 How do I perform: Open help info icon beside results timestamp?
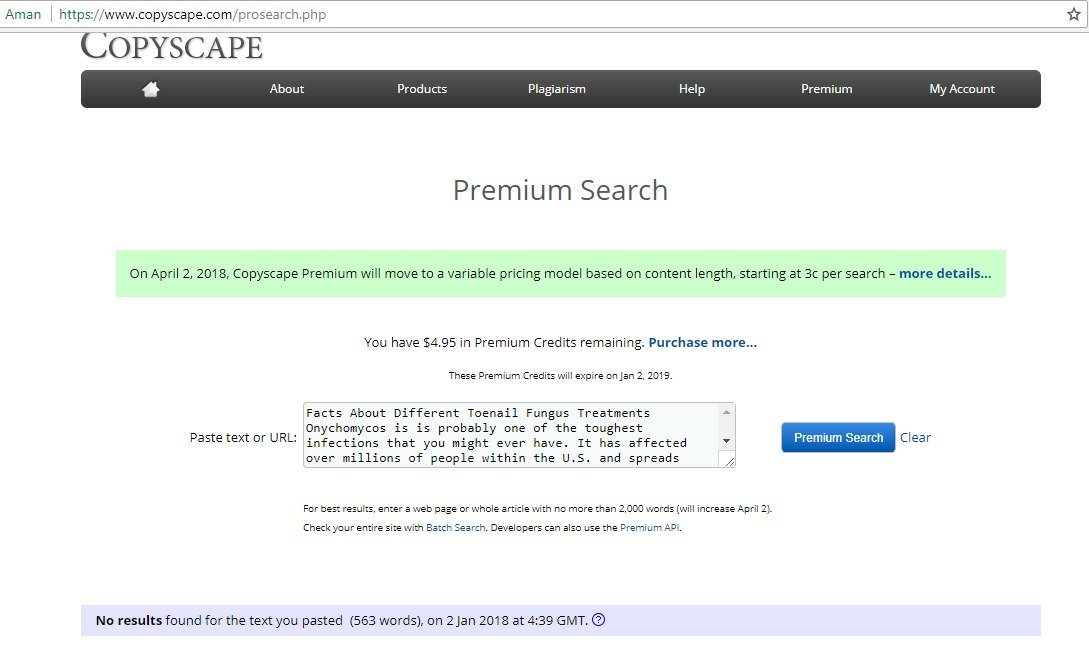[x=599, y=620]
